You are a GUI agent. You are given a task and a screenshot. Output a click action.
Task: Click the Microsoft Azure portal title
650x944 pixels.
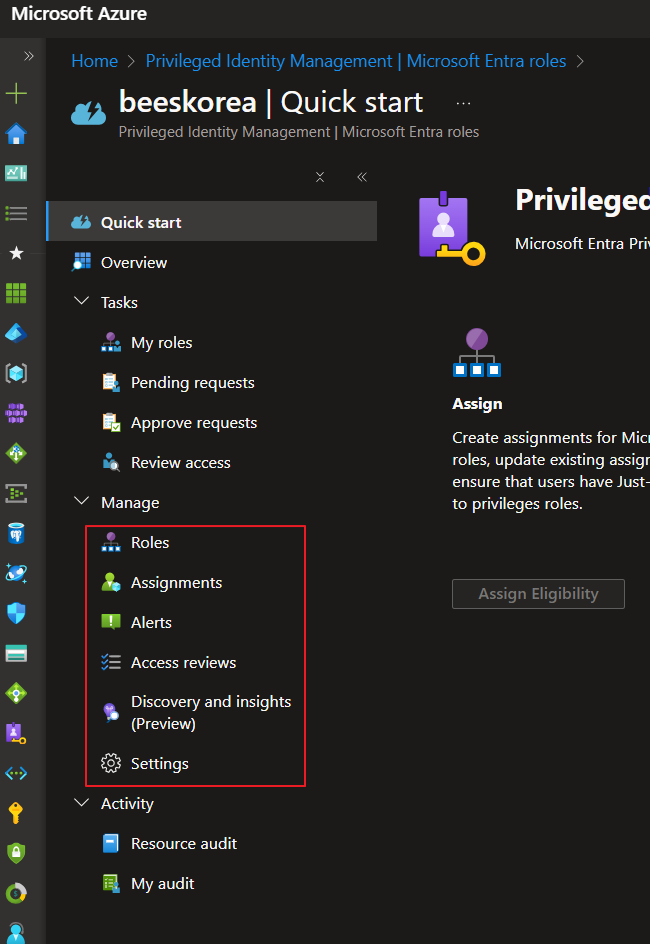tap(79, 14)
